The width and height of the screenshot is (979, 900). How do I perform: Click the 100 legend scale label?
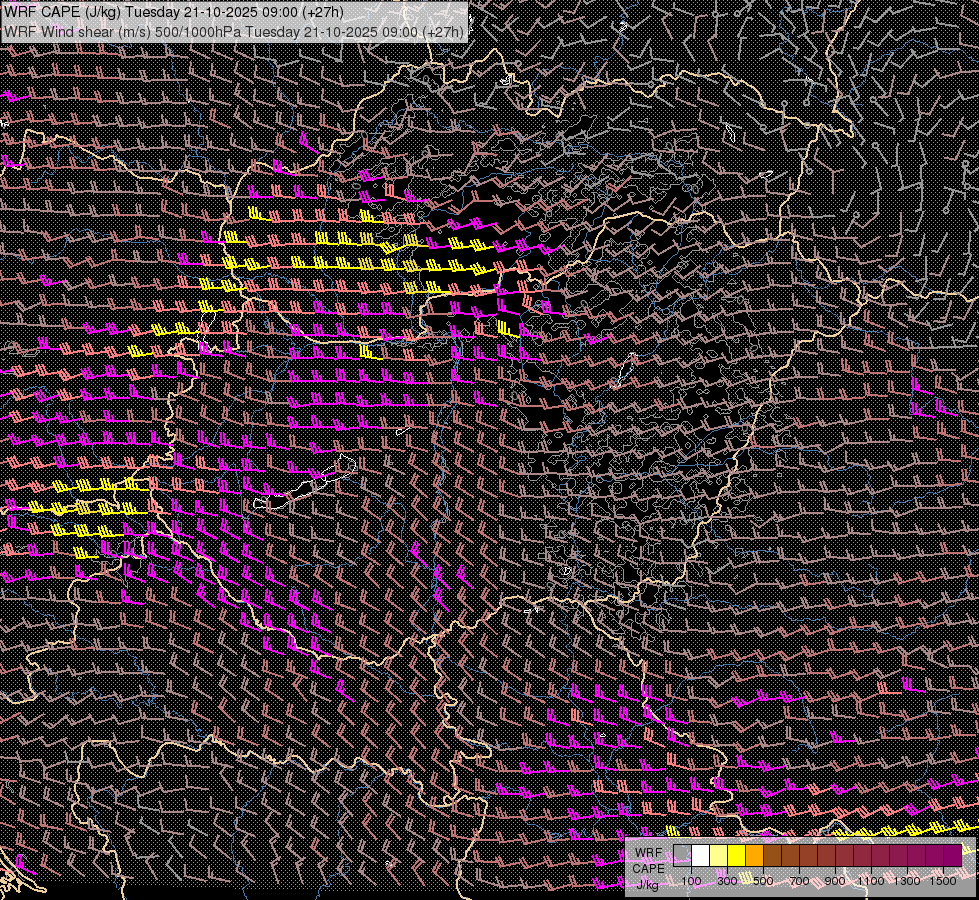(691, 881)
